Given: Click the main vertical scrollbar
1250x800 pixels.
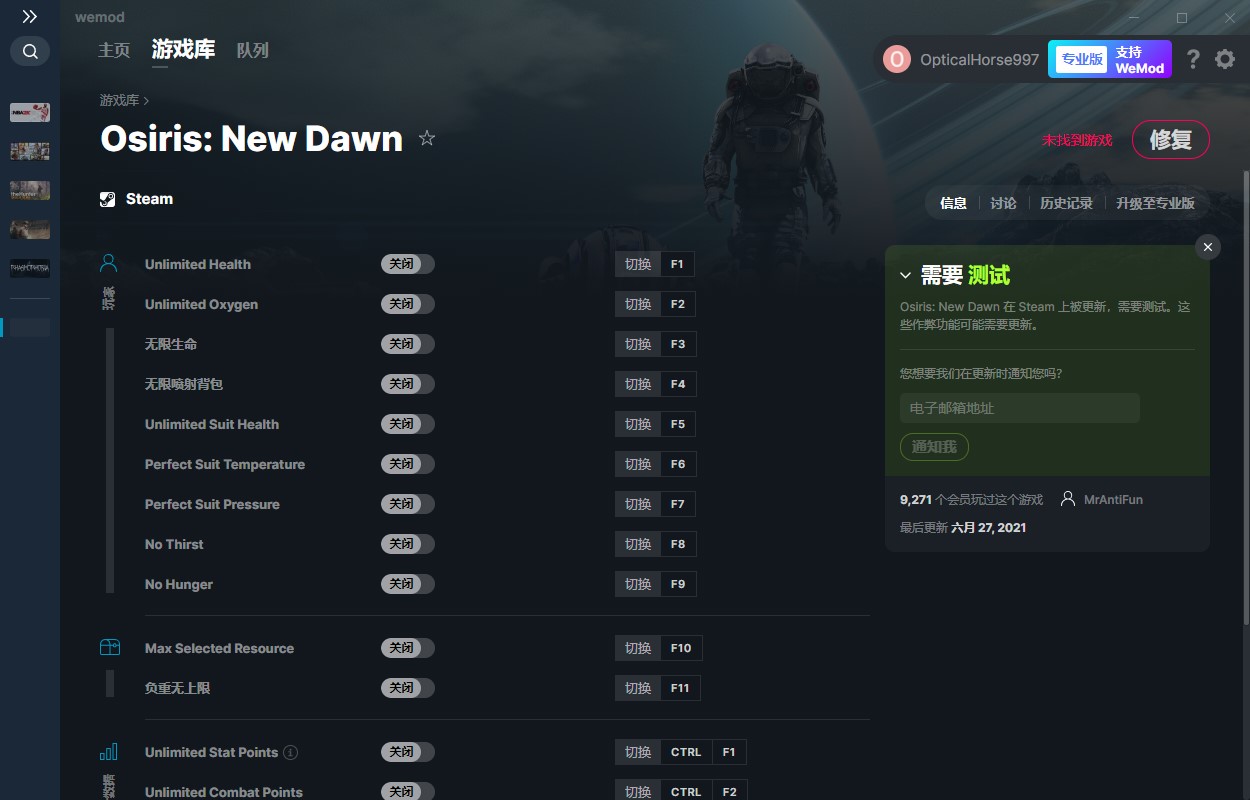Looking at the screenshot, I should coord(1245,400).
